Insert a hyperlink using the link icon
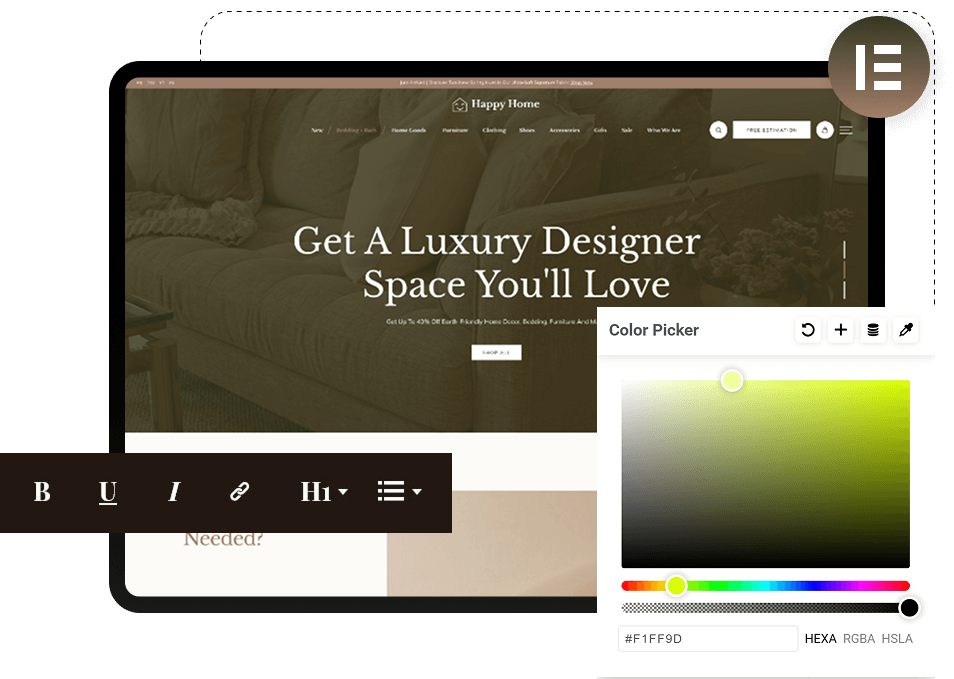The image size is (954, 679). coord(239,492)
